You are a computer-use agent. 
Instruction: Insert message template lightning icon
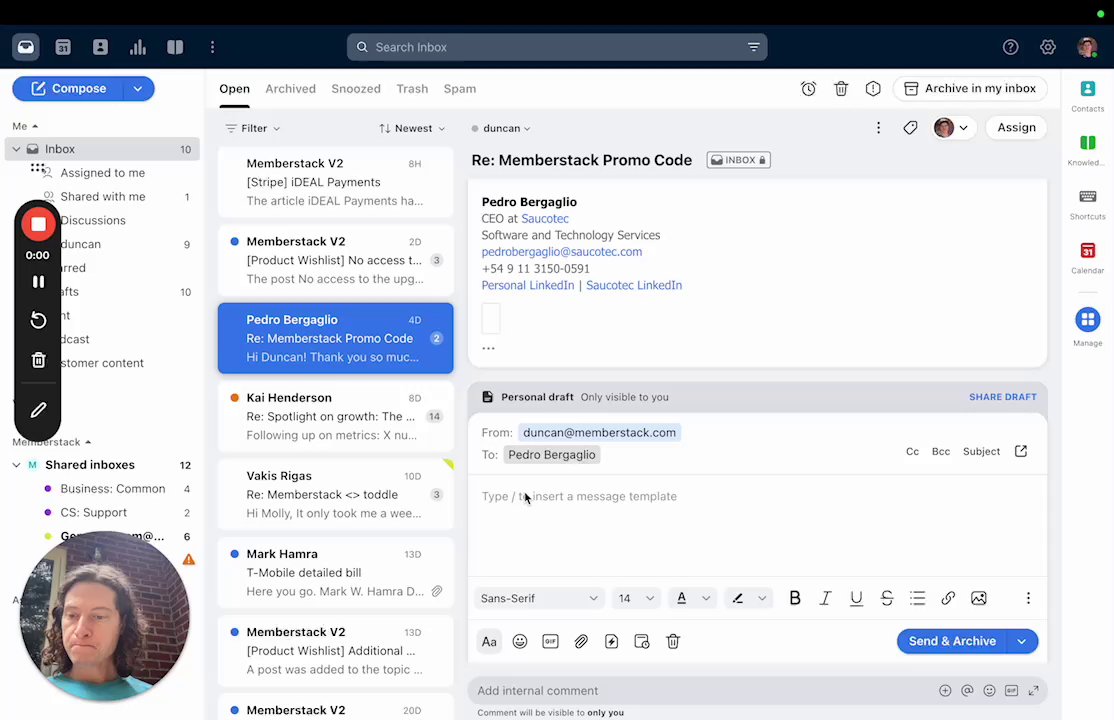coord(612,642)
